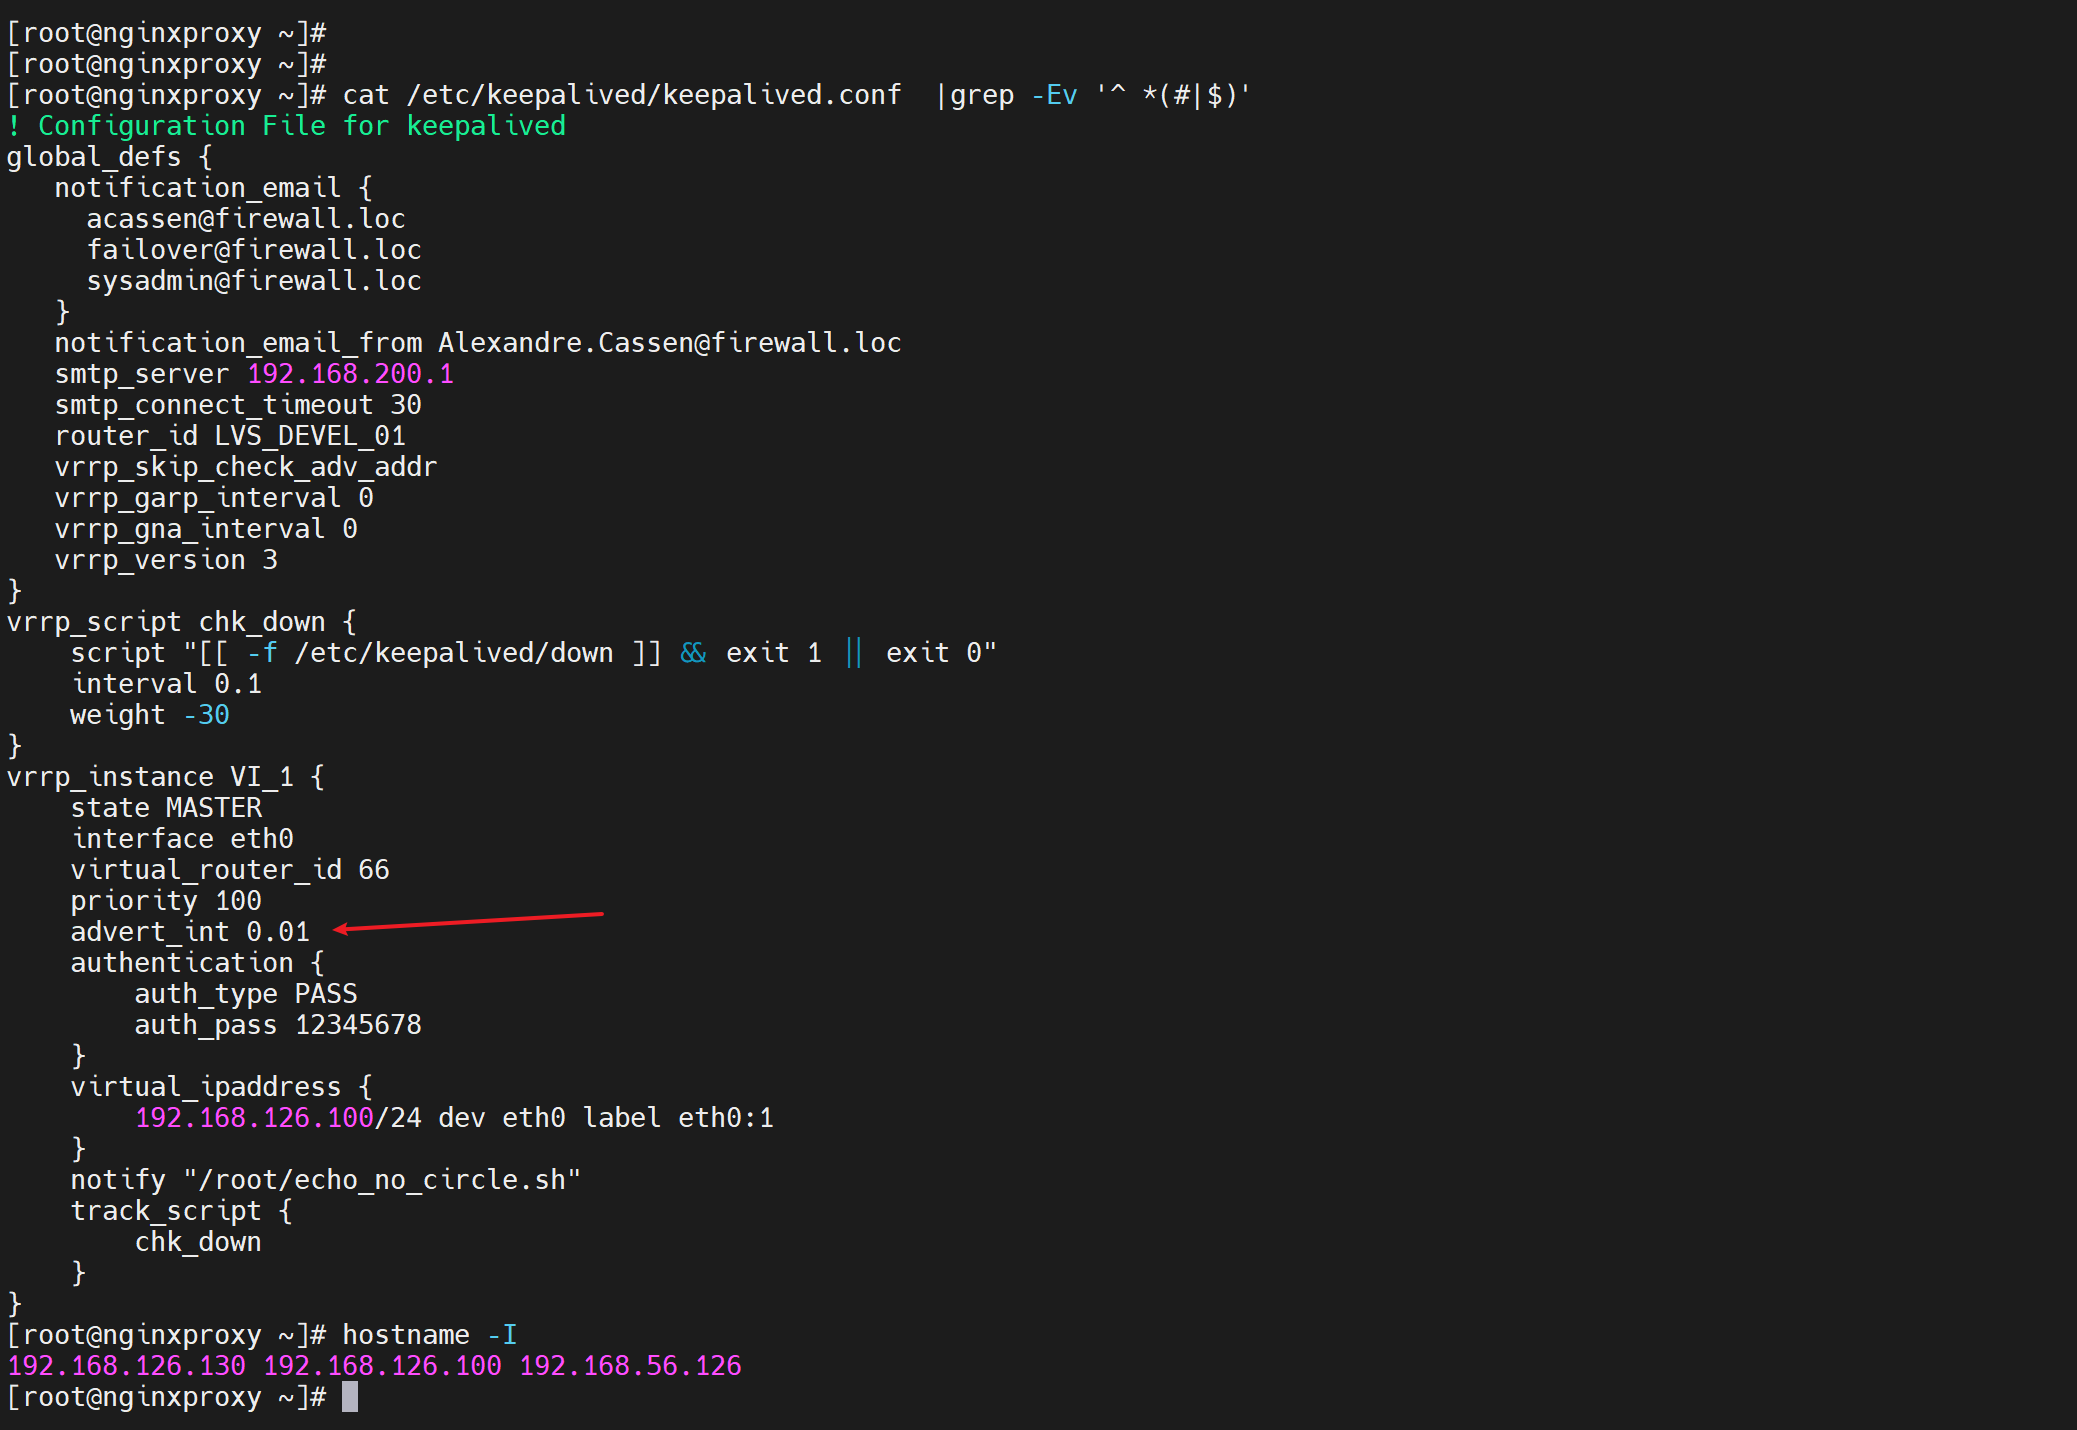
Task: Click the blue && operator in the script line
Action: click(x=693, y=653)
